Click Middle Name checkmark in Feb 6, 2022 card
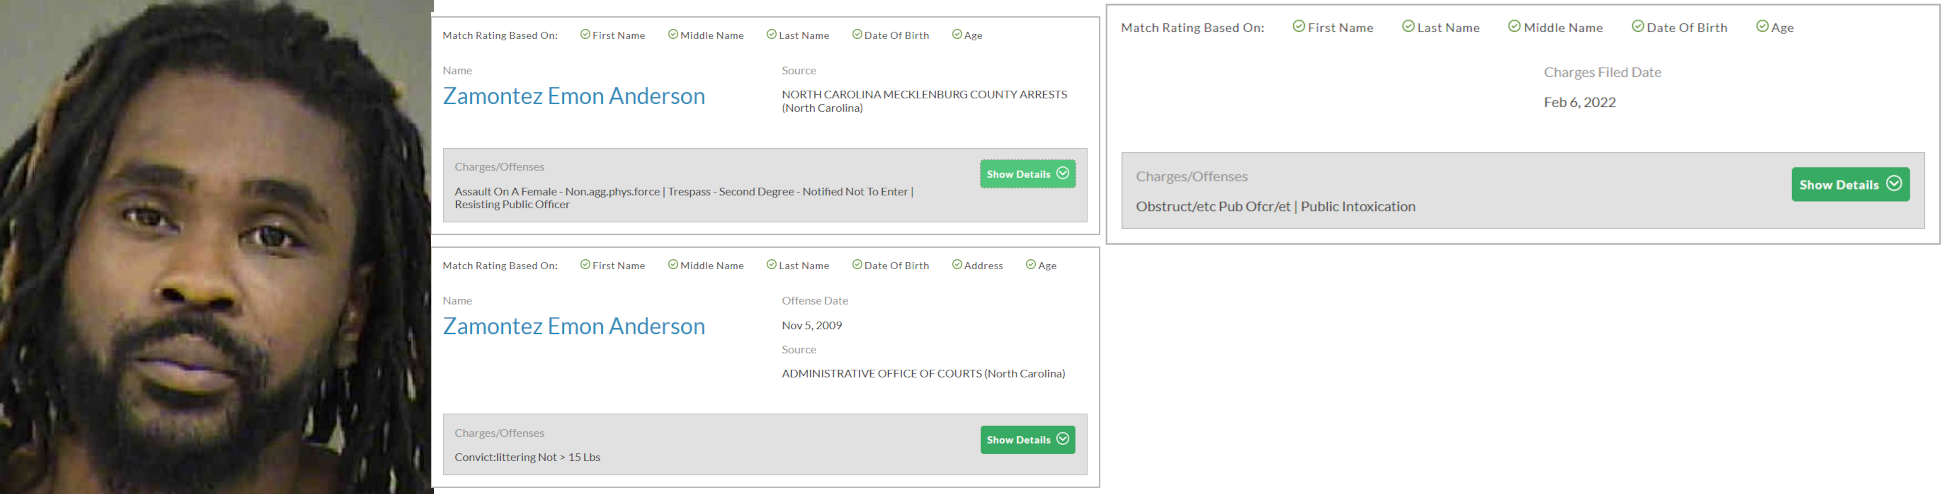This screenshot has height=494, width=1942. [x=1514, y=27]
